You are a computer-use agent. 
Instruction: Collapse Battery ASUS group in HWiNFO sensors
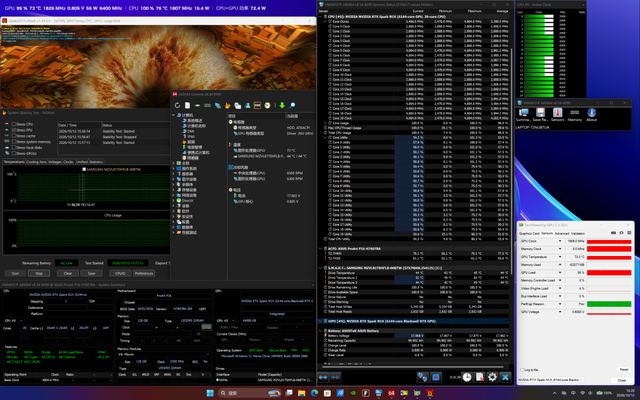tap(320, 331)
